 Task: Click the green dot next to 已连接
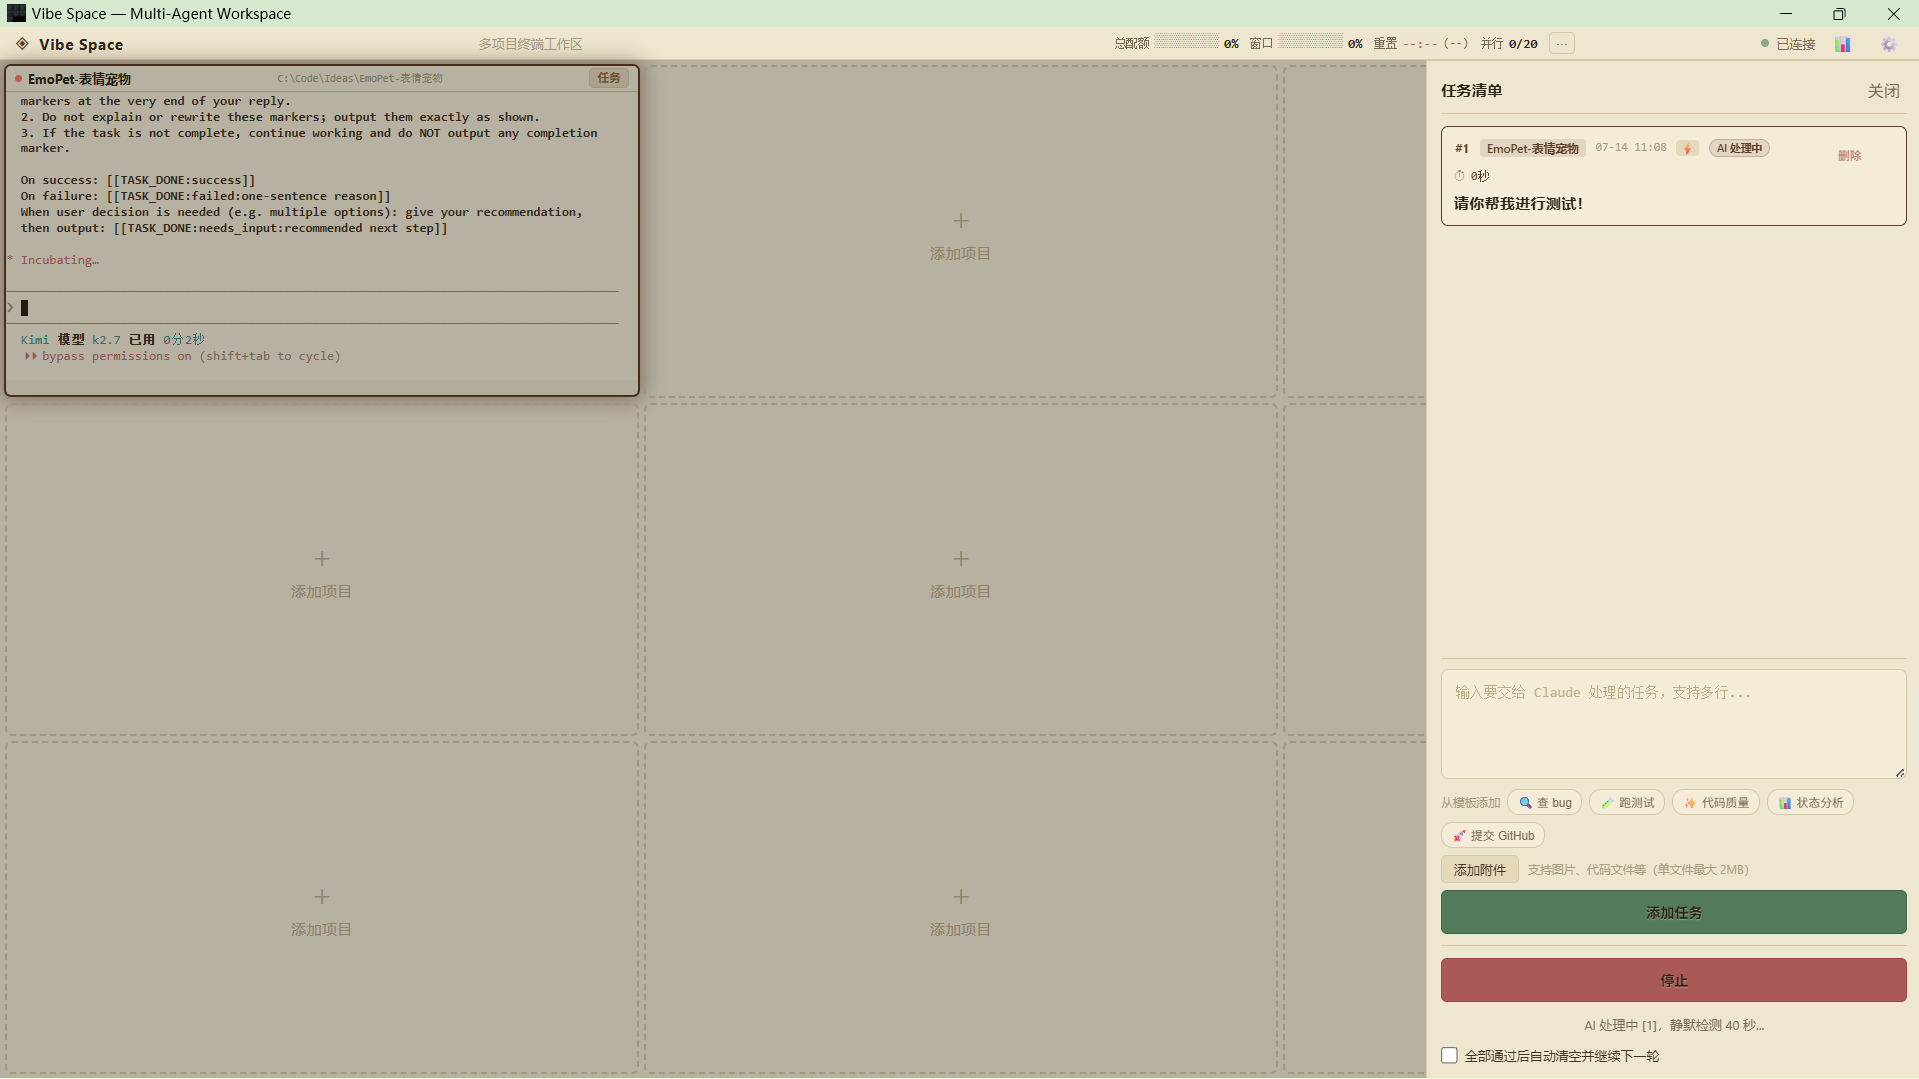(1765, 43)
